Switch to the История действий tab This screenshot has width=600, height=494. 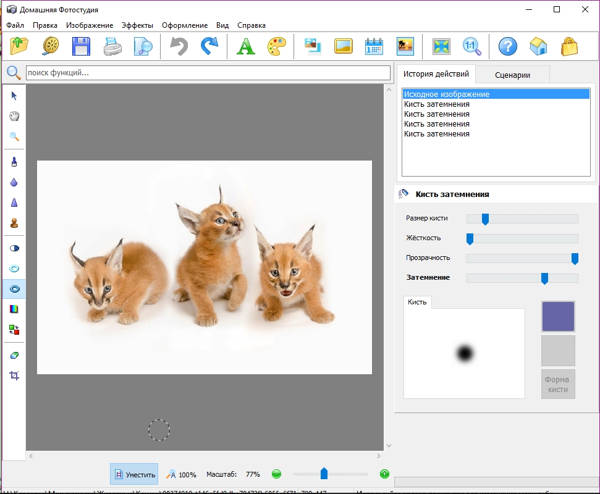click(x=436, y=74)
